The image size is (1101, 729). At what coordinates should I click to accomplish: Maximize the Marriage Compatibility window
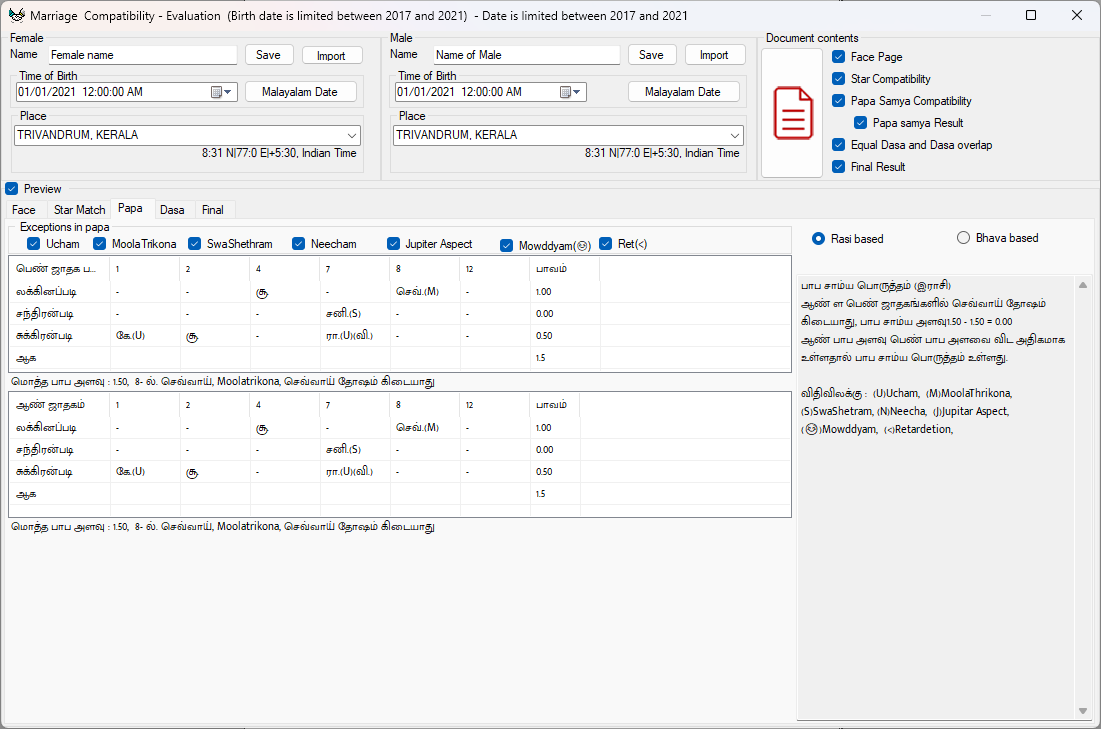(1031, 15)
